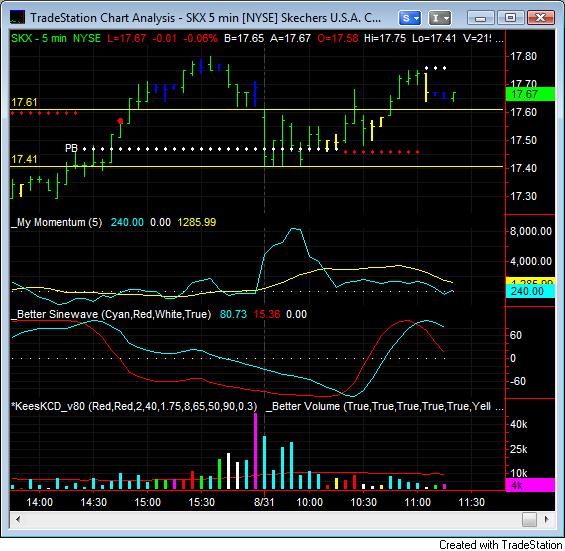This screenshot has height=551, width=565.
Task: Click the *KeesKCD_v80 indicator label
Action: point(134,406)
